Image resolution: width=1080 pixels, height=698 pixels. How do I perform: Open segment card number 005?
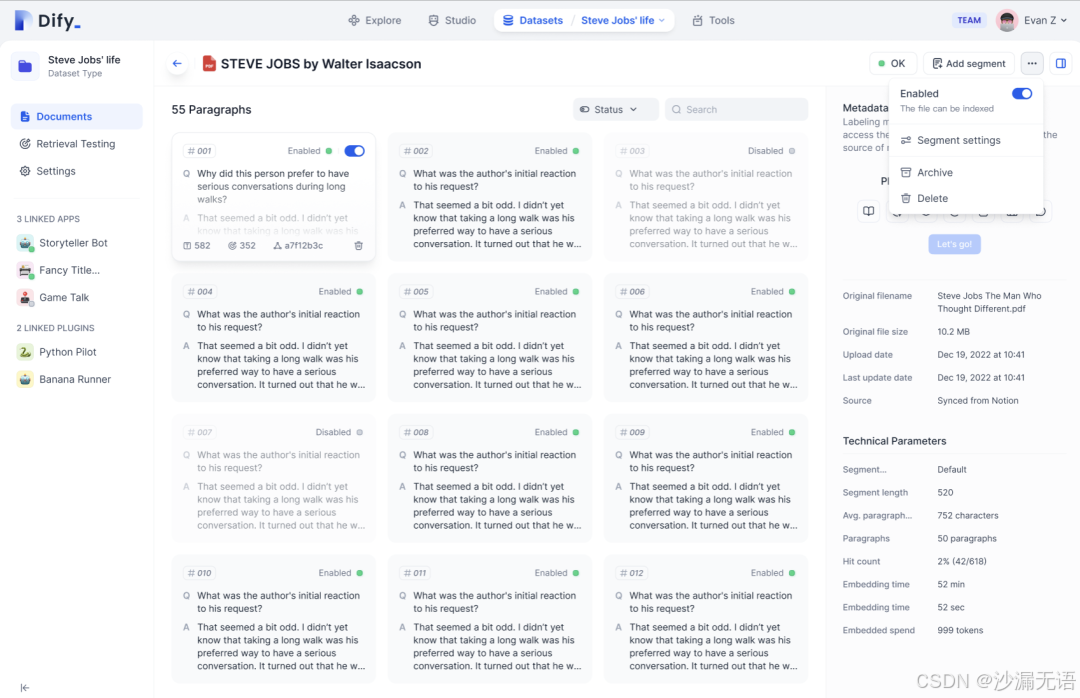pos(490,338)
